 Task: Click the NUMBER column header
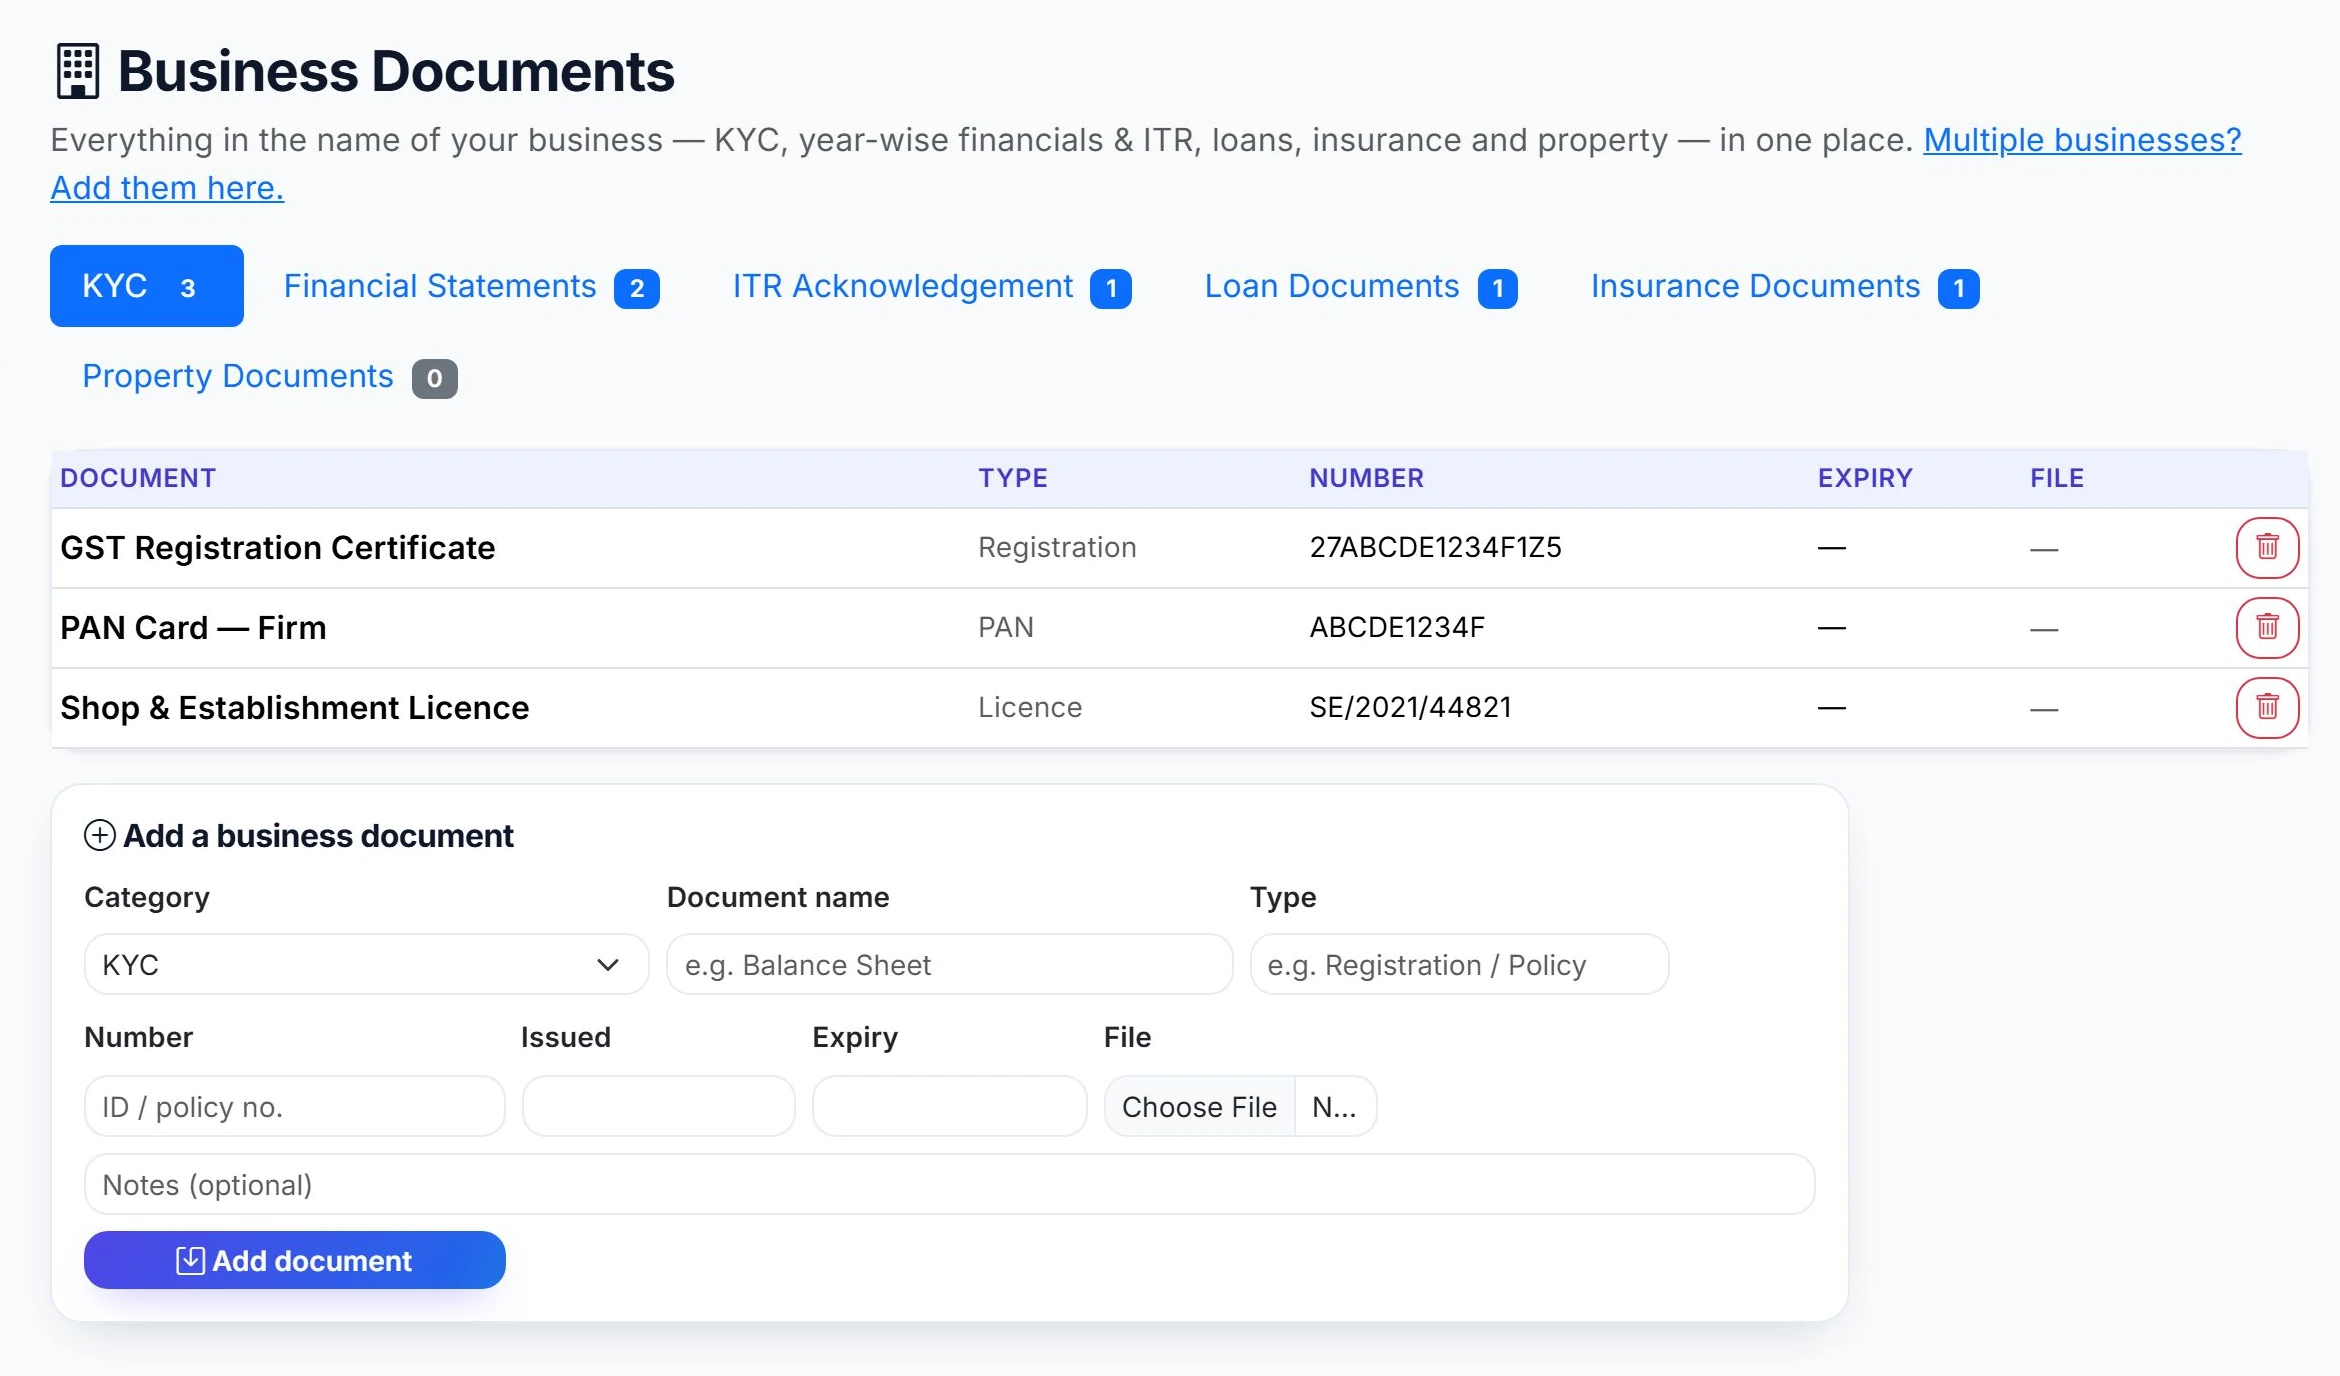click(1366, 478)
